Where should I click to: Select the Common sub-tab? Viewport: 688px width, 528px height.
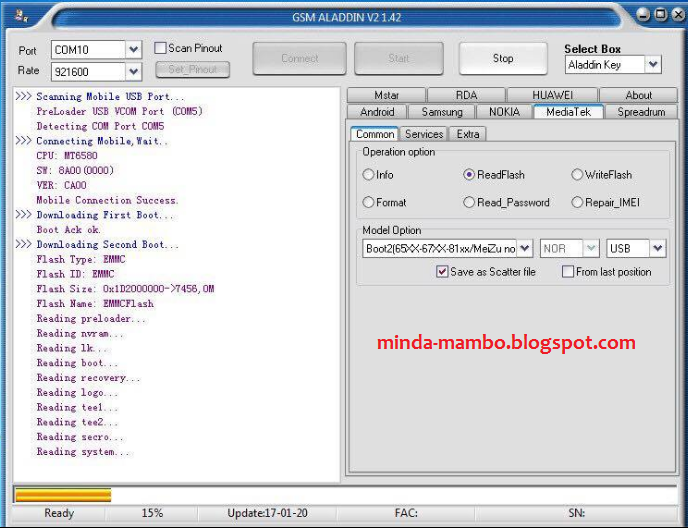tap(375, 134)
